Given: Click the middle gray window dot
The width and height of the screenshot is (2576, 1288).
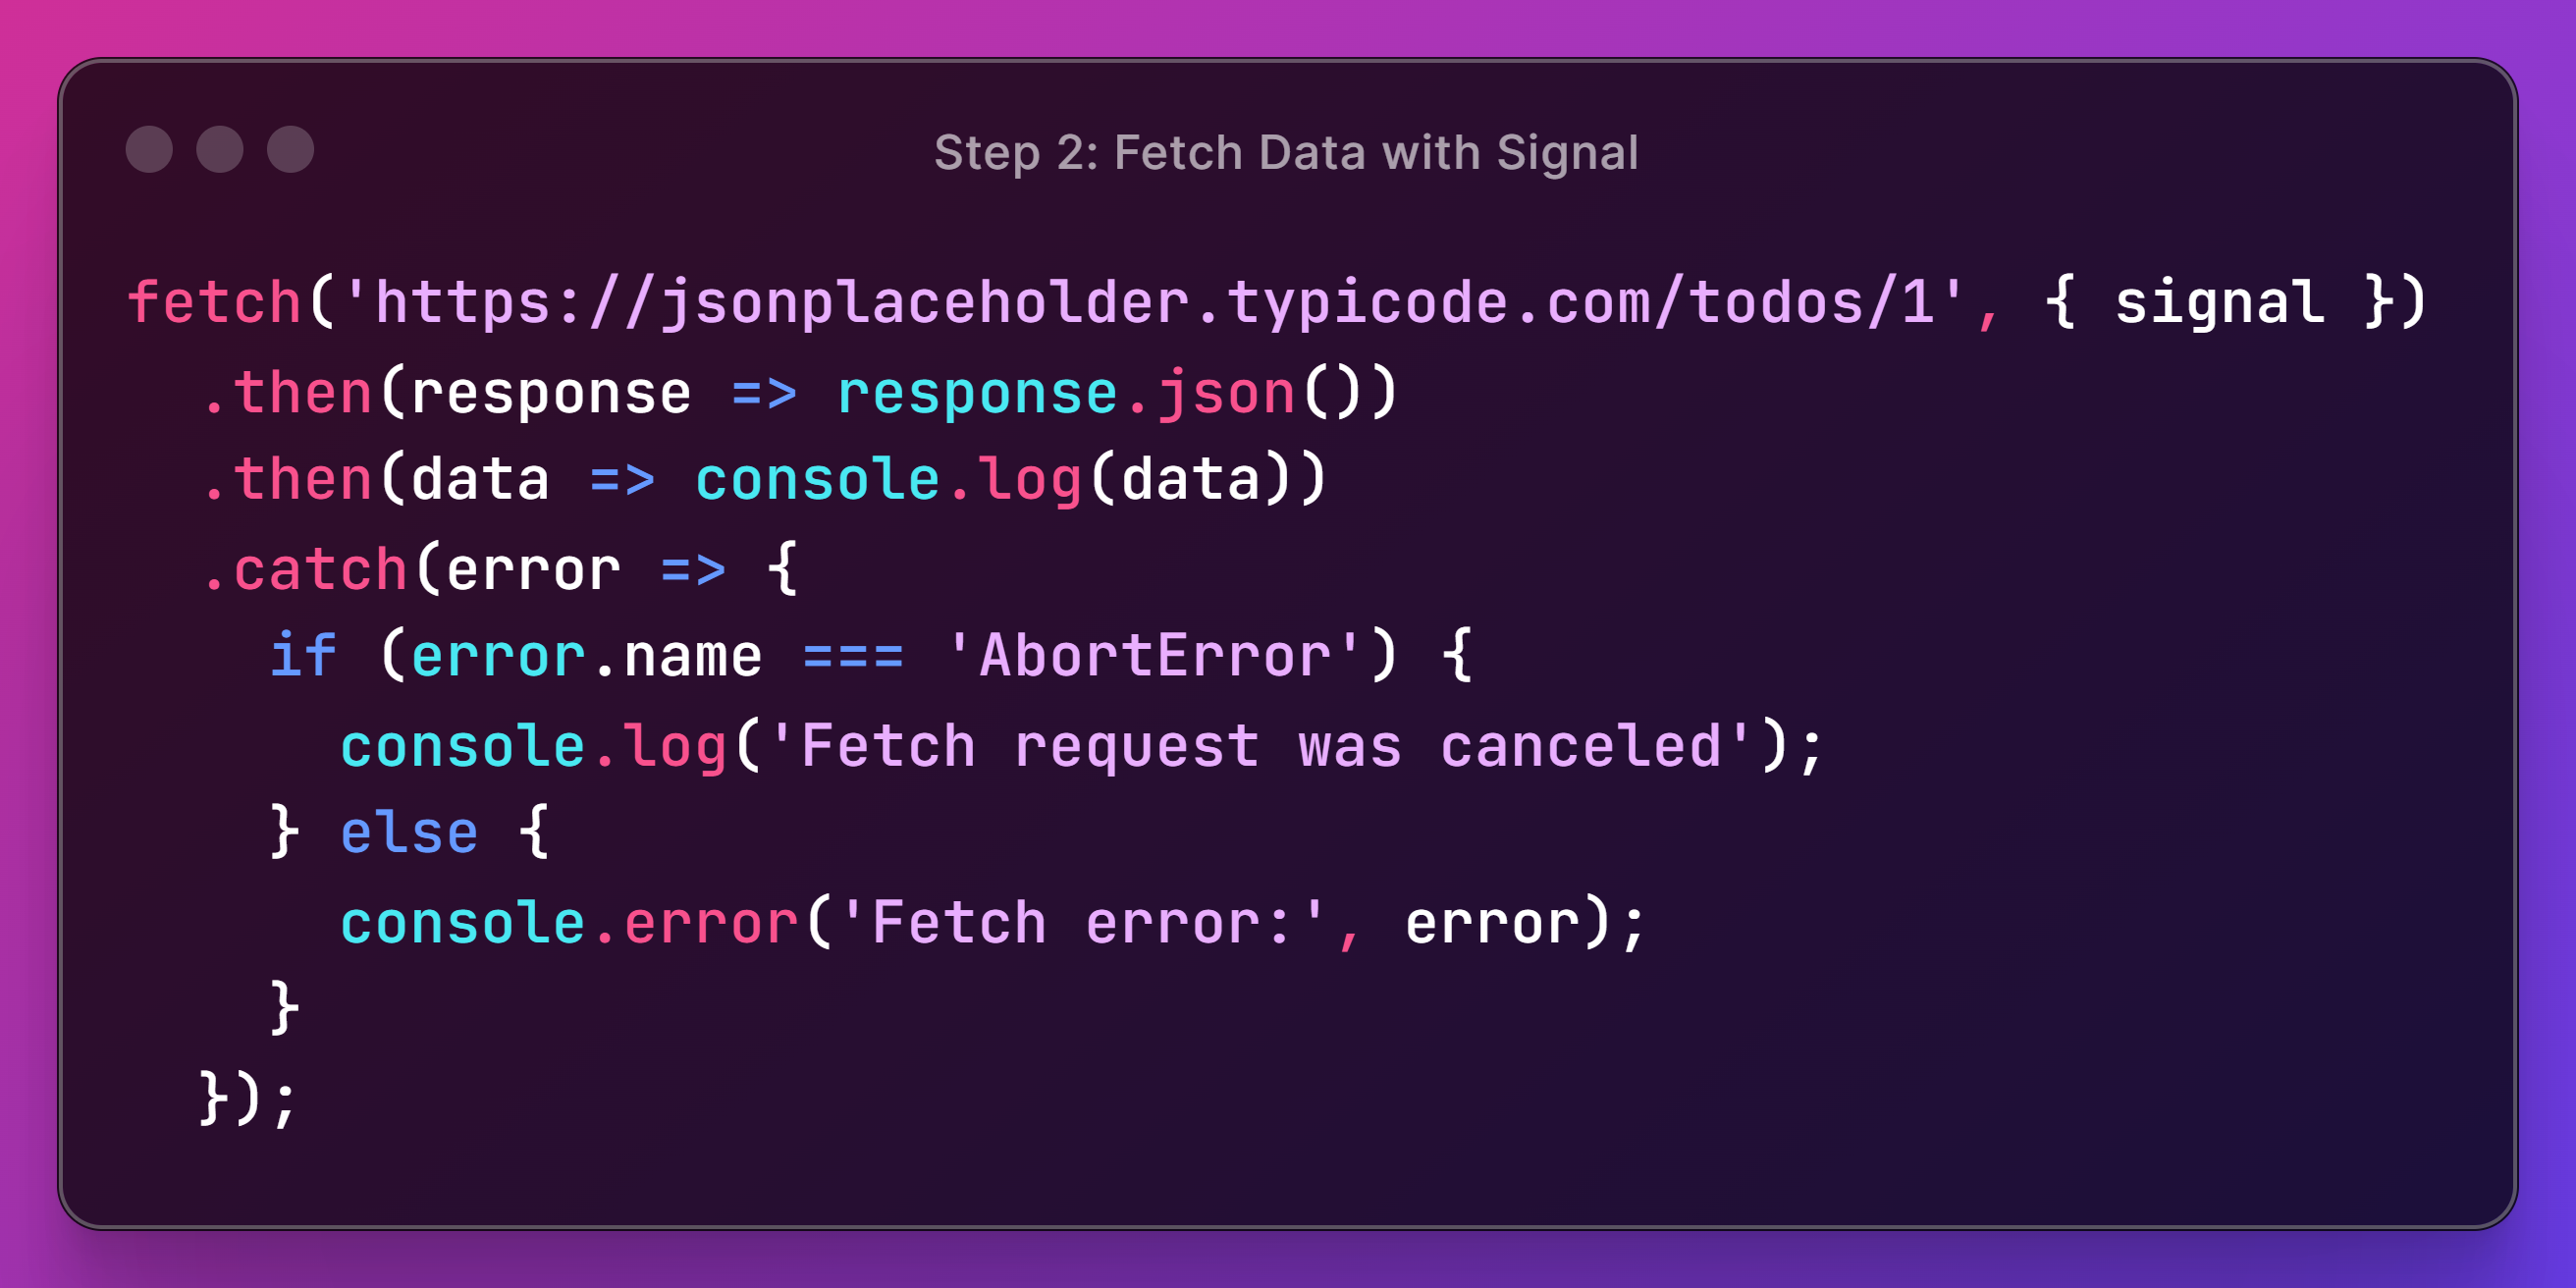Looking at the screenshot, I should coord(220,150).
